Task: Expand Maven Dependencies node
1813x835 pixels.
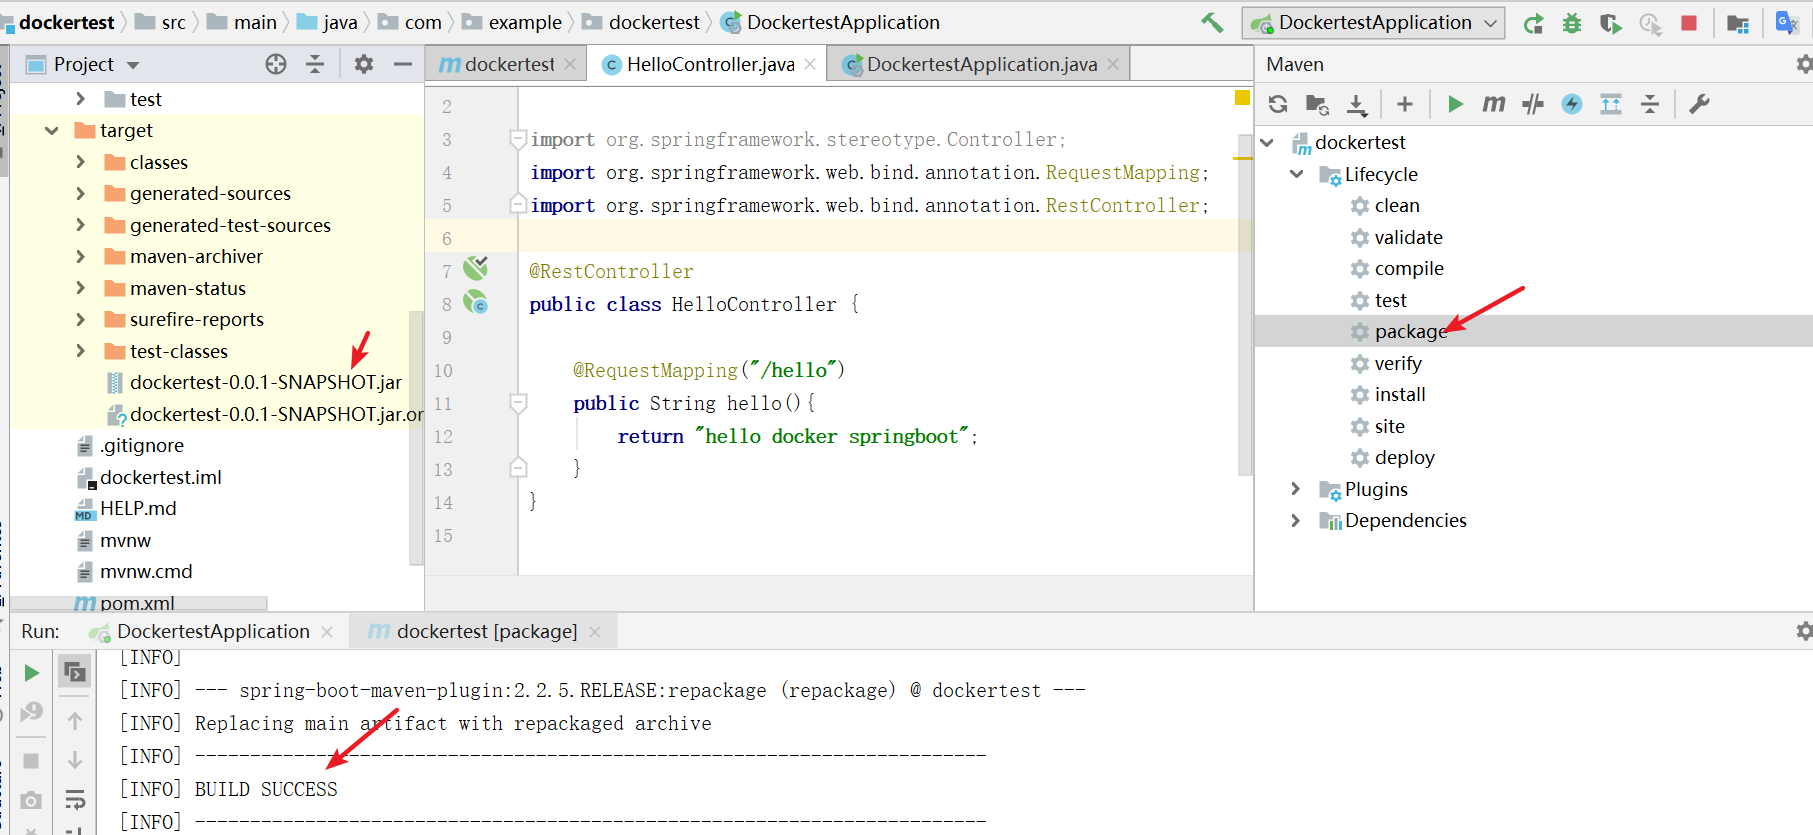Action: click(x=1296, y=520)
